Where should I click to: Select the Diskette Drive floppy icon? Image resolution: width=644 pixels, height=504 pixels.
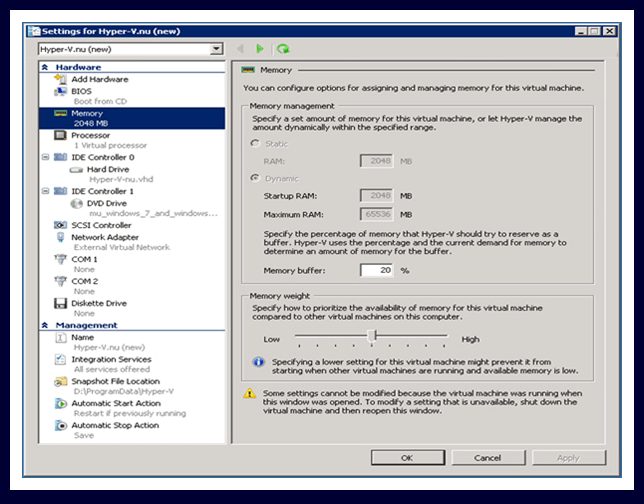click(x=60, y=303)
